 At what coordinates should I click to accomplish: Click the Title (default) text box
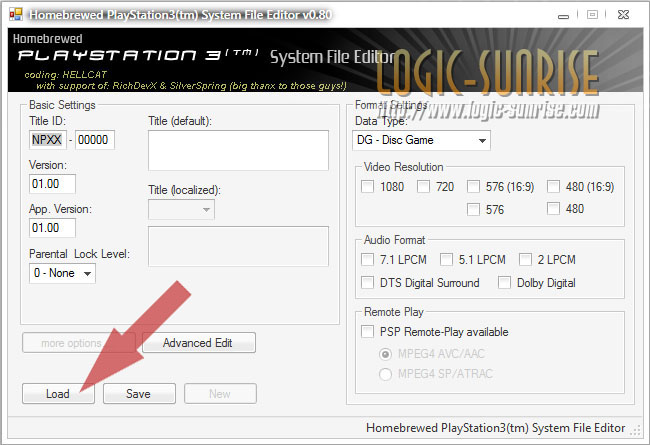238,150
